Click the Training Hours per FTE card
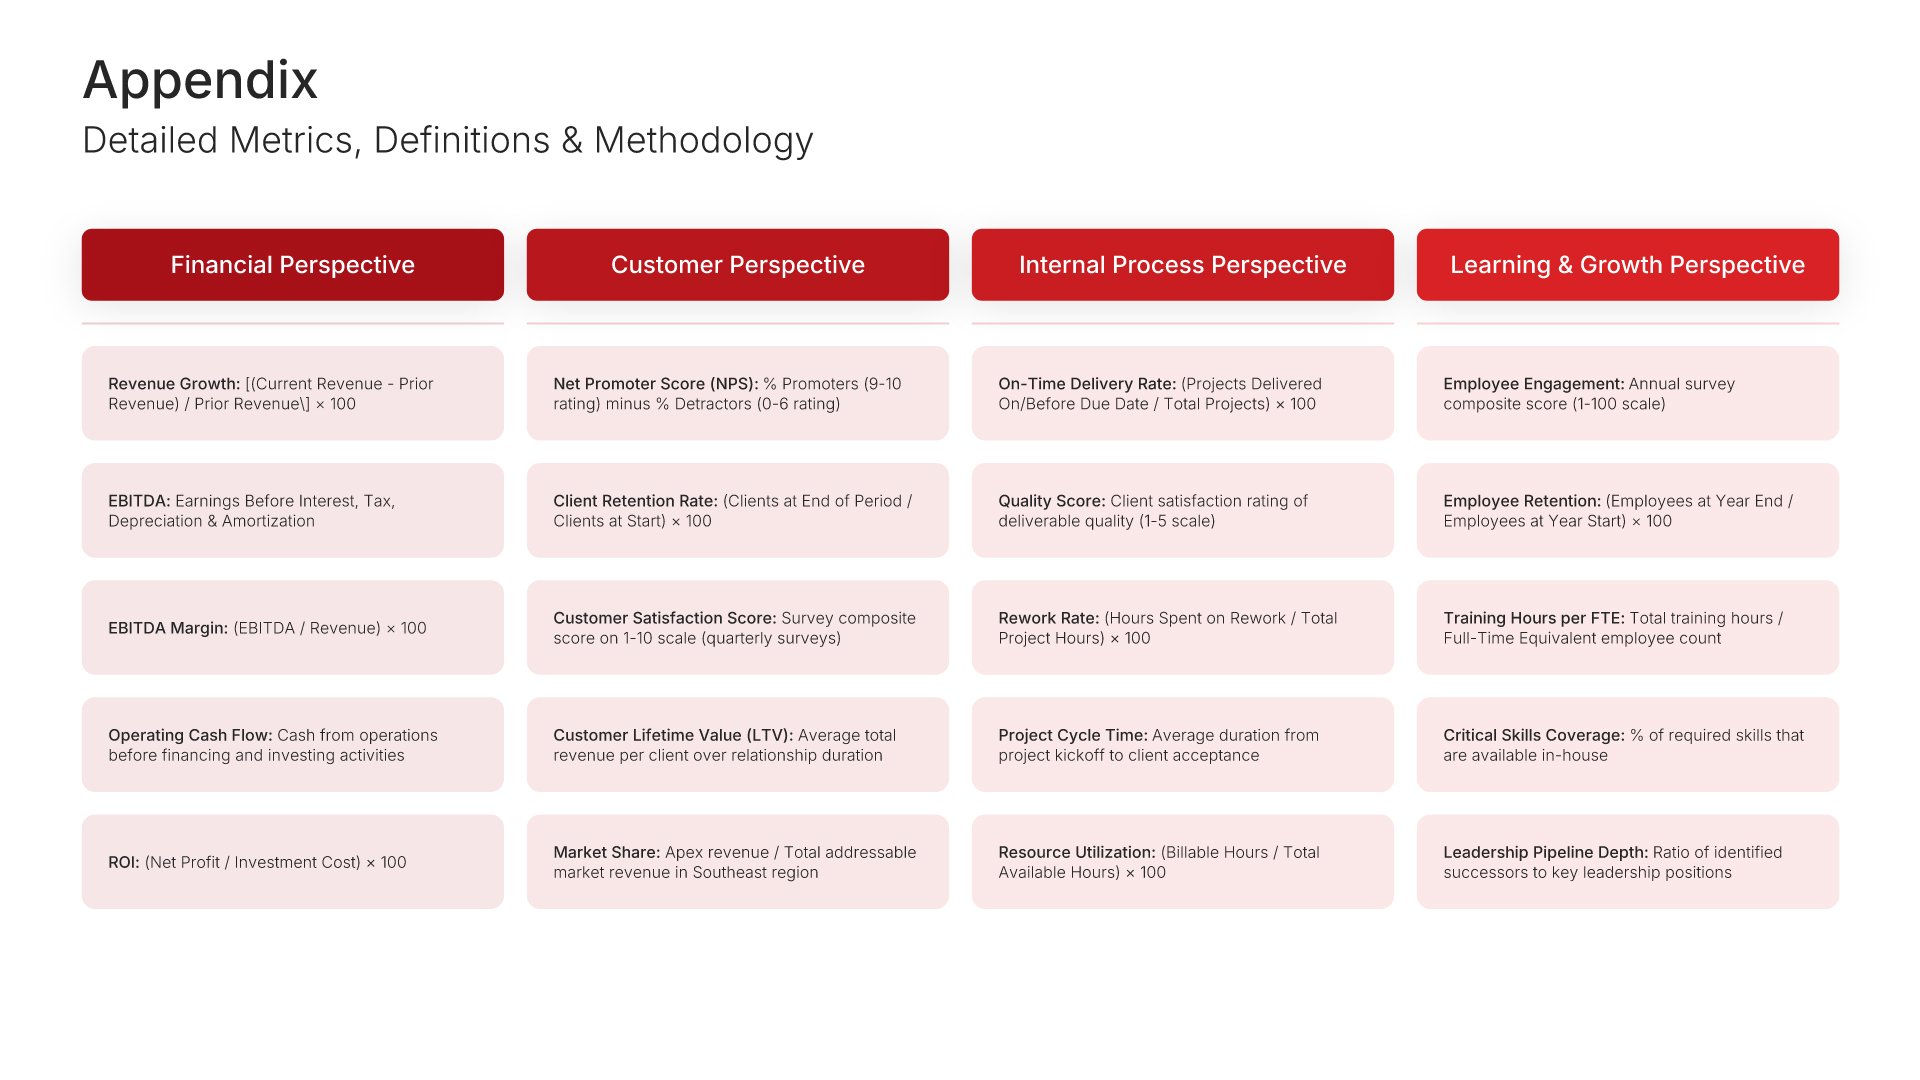 [x=1627, y=628]
